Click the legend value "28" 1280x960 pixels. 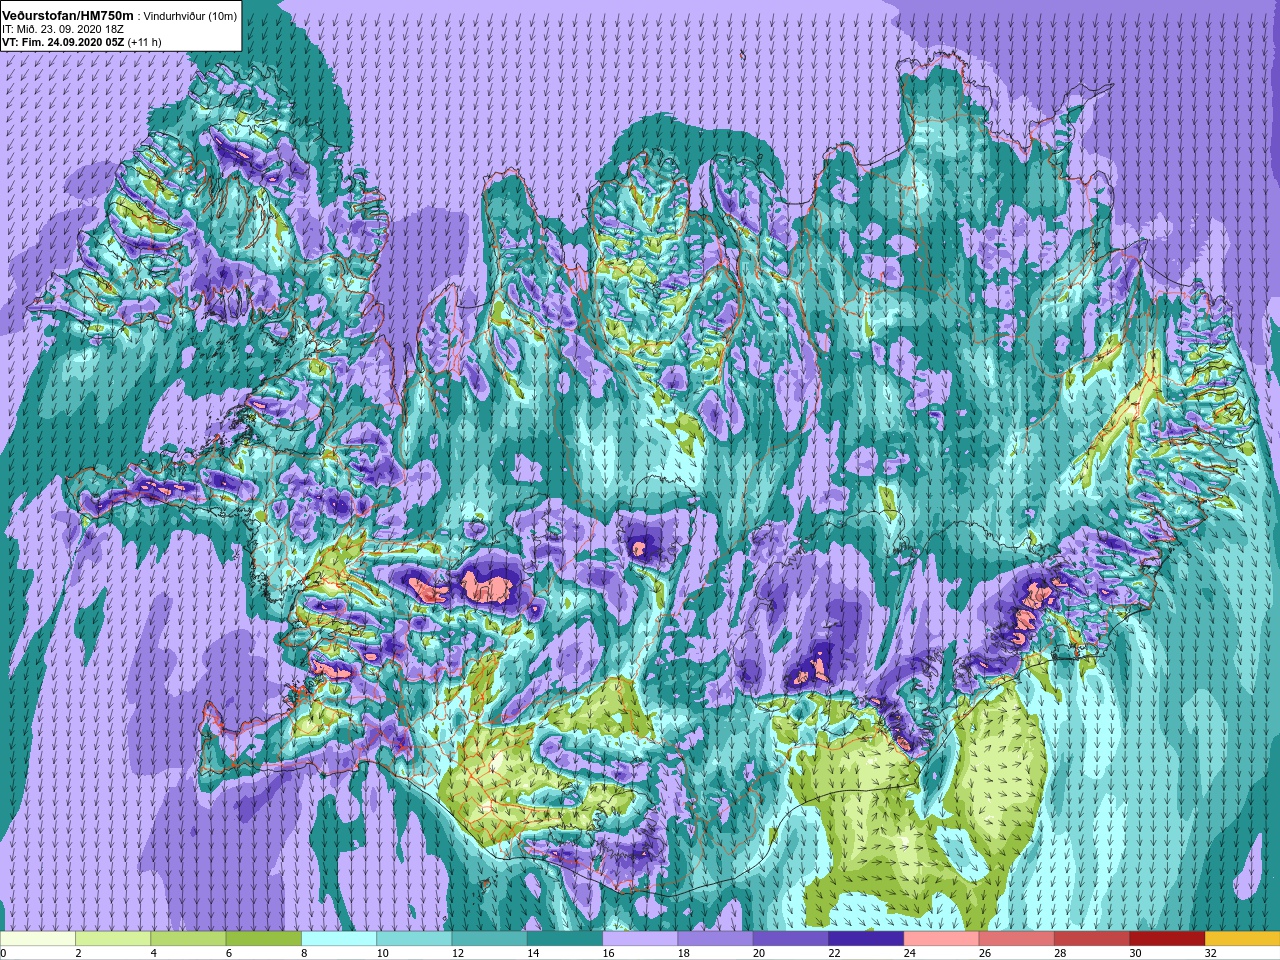tap(1060, 954)
